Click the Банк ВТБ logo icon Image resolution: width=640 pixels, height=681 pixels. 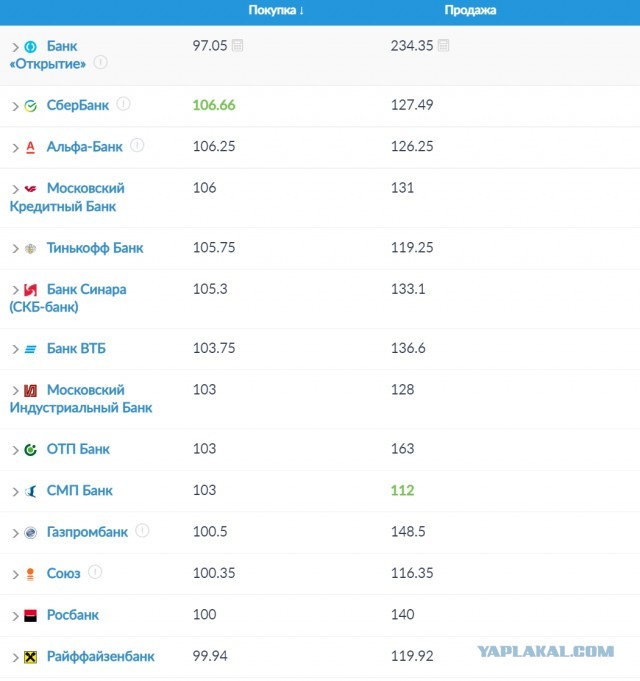click(x=30, y=349)
